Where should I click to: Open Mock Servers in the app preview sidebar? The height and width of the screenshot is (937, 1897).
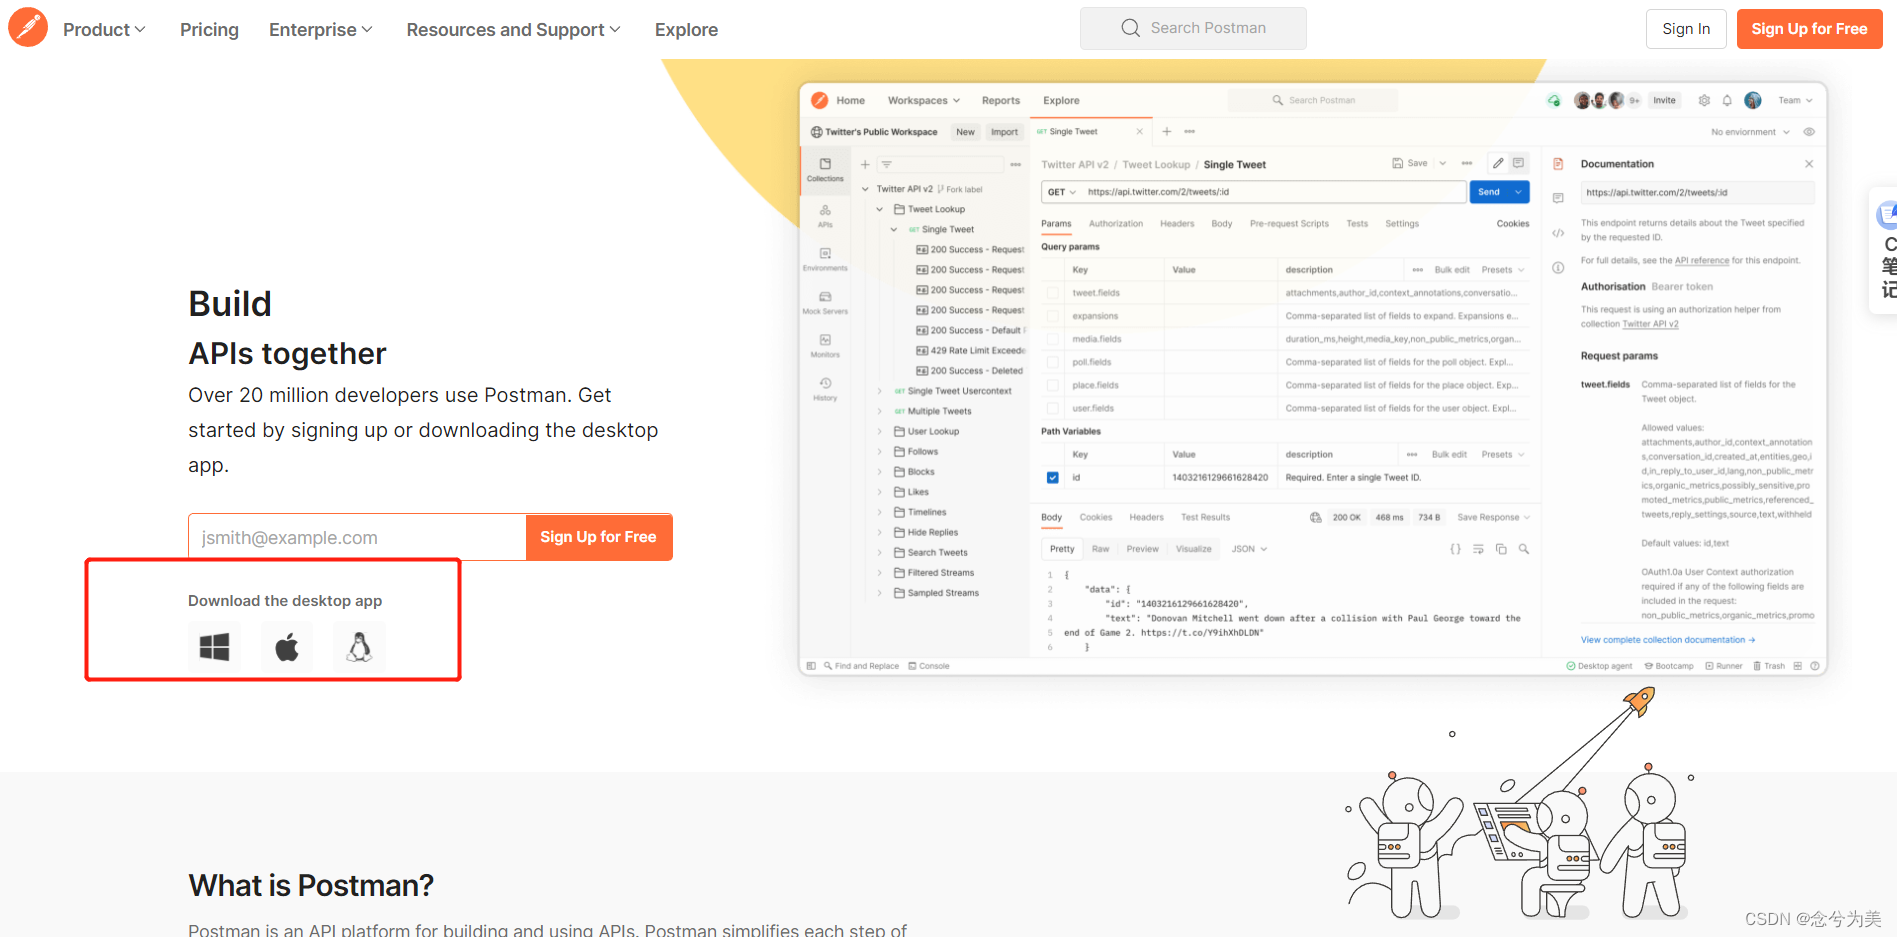pyautogui.click(x=825, y=302)
